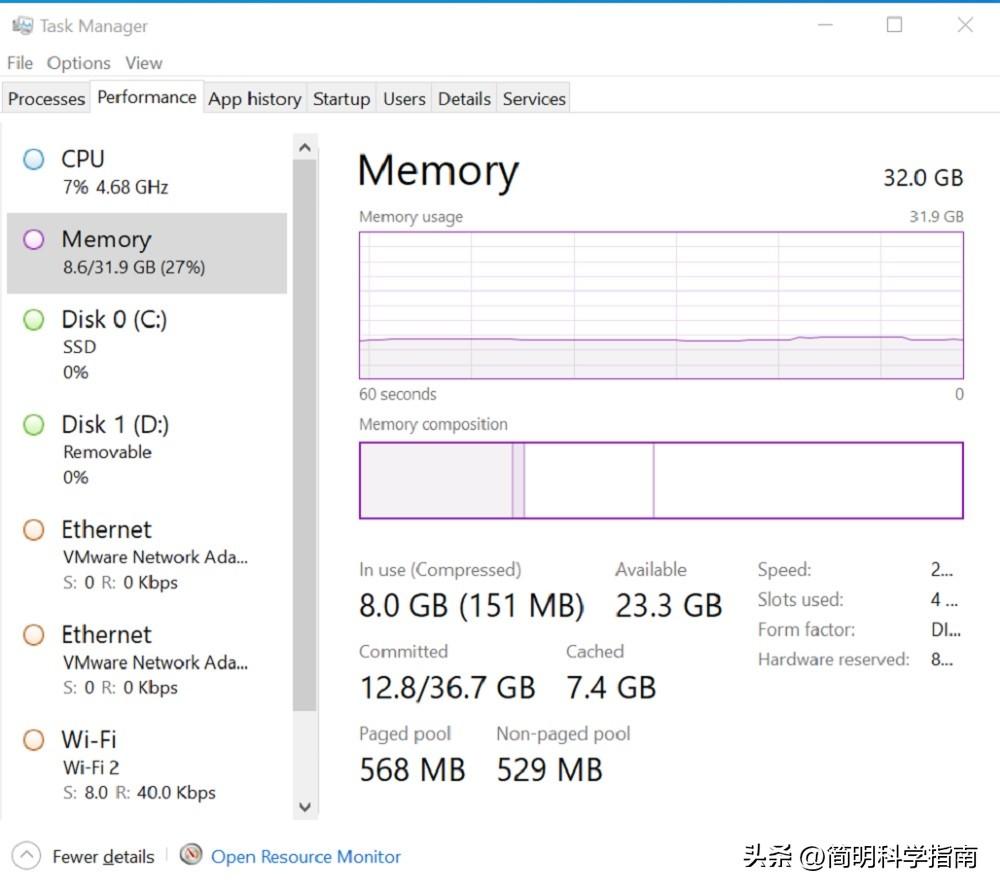Click the Memory composition bar
The height and width of the screenshot is (891, 1000).
pyautogui.click(x=661, y=480)
